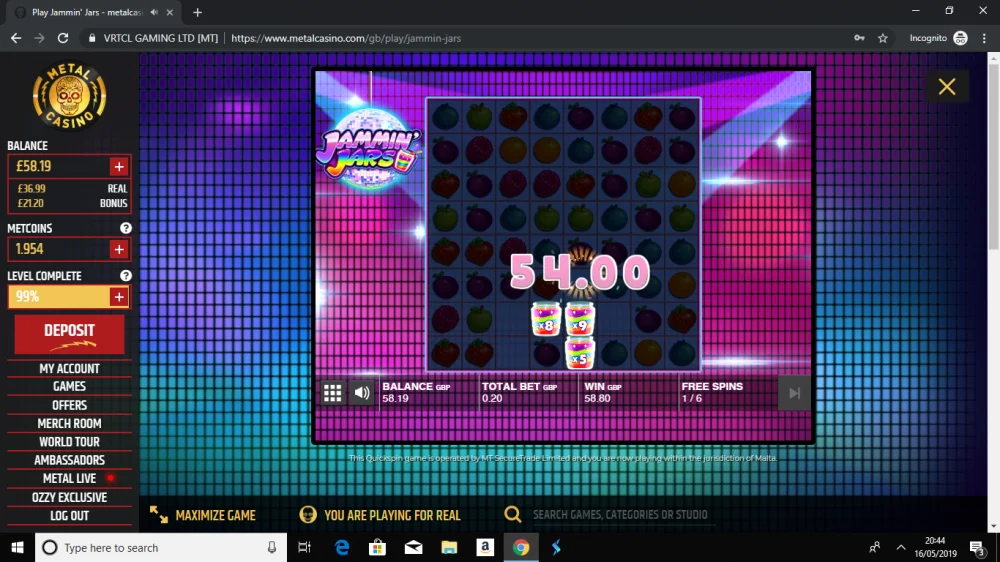Open the game menu grid icon
This screenshot has width=1000, height=562.
pos(332,392)
